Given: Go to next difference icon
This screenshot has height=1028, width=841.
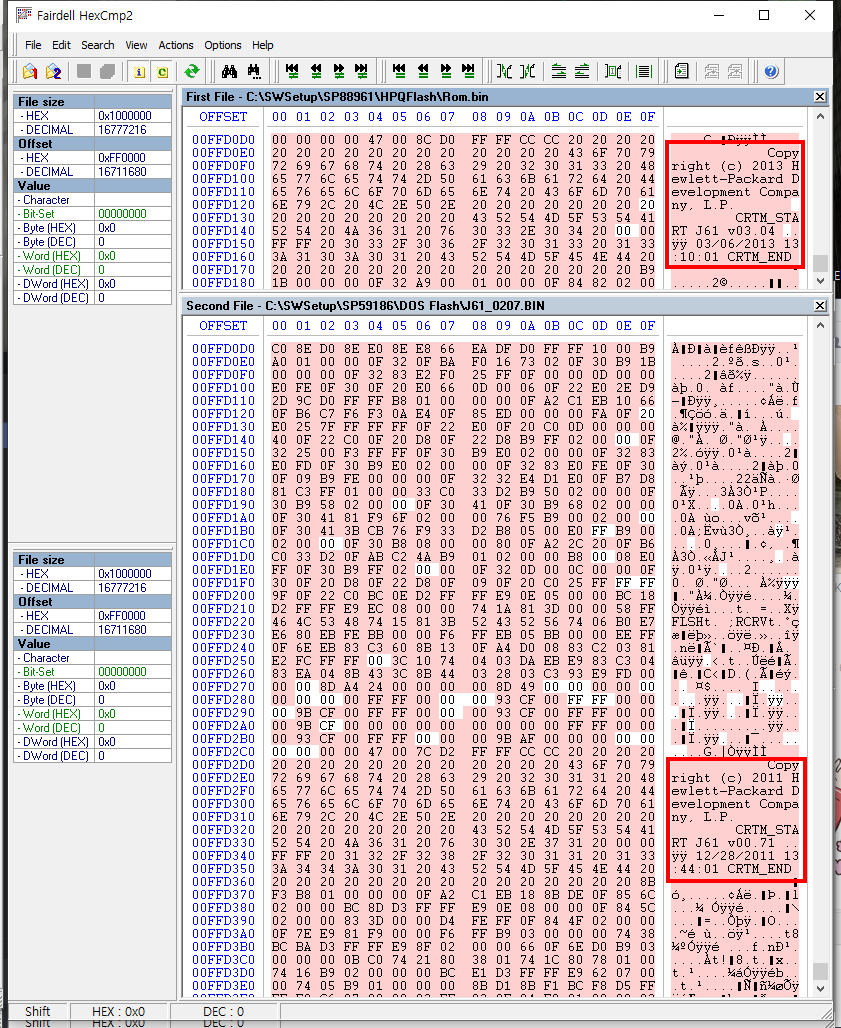Looking at the screenshot, I should pos(338,71).
